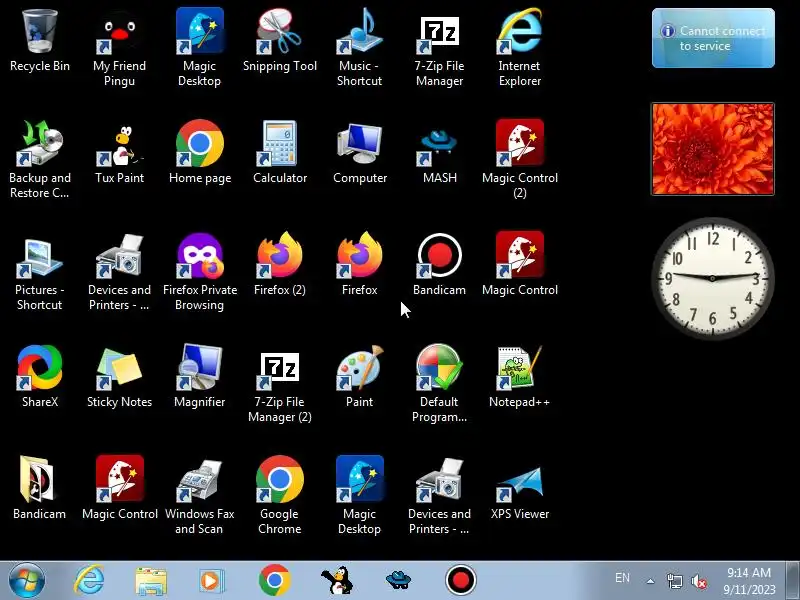This screenshot has height=600, width=800.
Task: Launch Firefox Private Browsing shortcut
Action: pyautogui.click(x=200, y=271)
